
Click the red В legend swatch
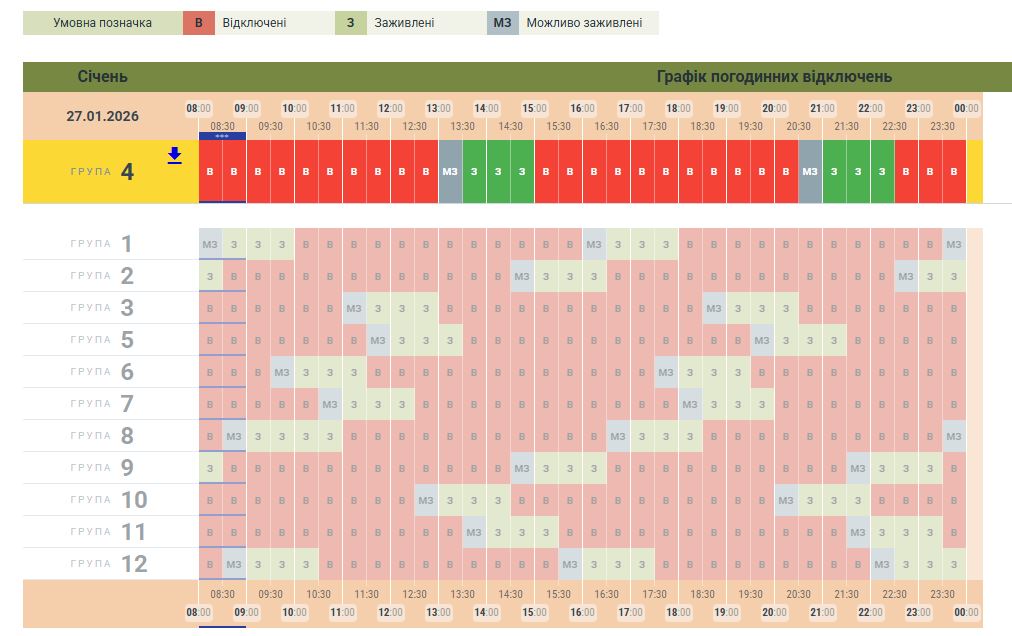coord(198,23)
